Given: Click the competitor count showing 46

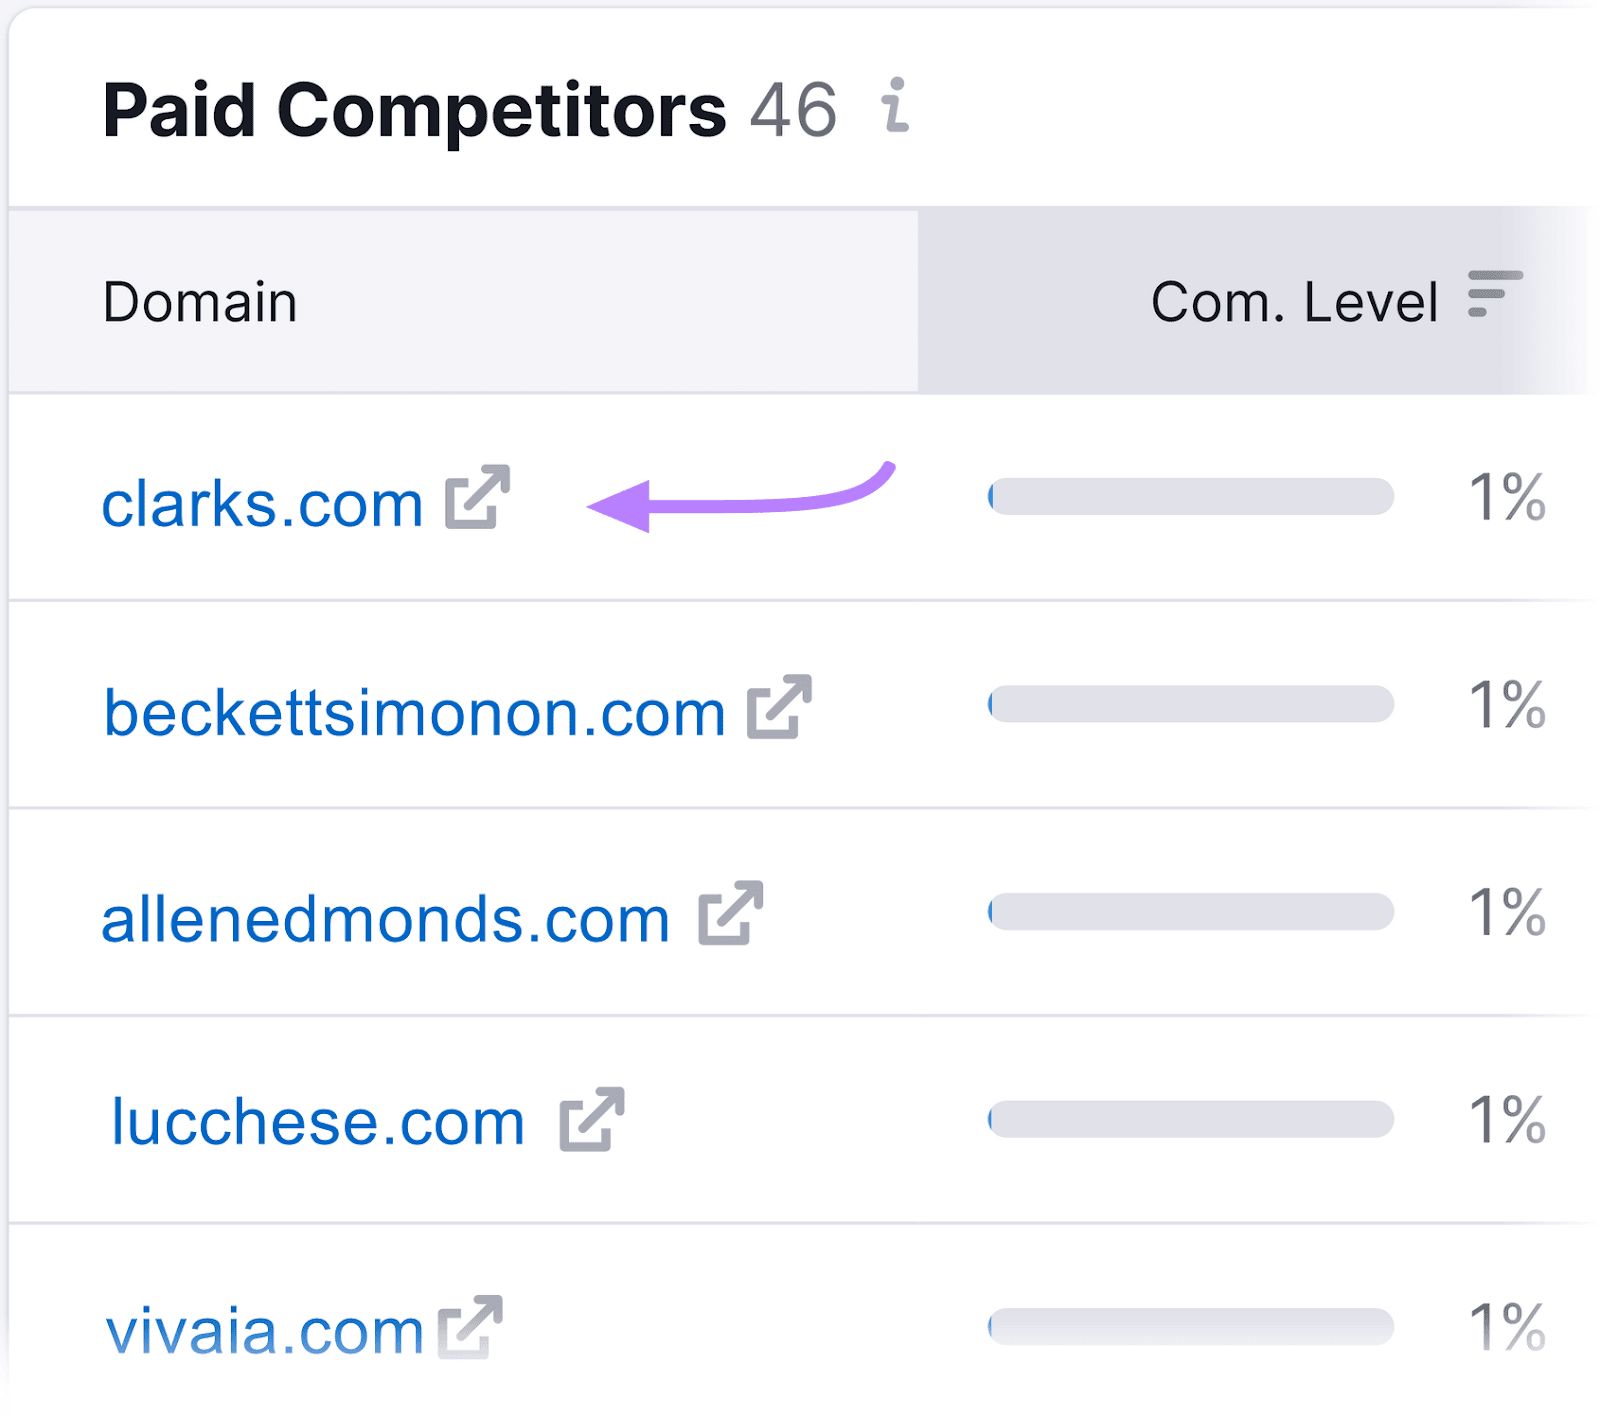Looking at the screenshot, I should [x=795, y=110].
